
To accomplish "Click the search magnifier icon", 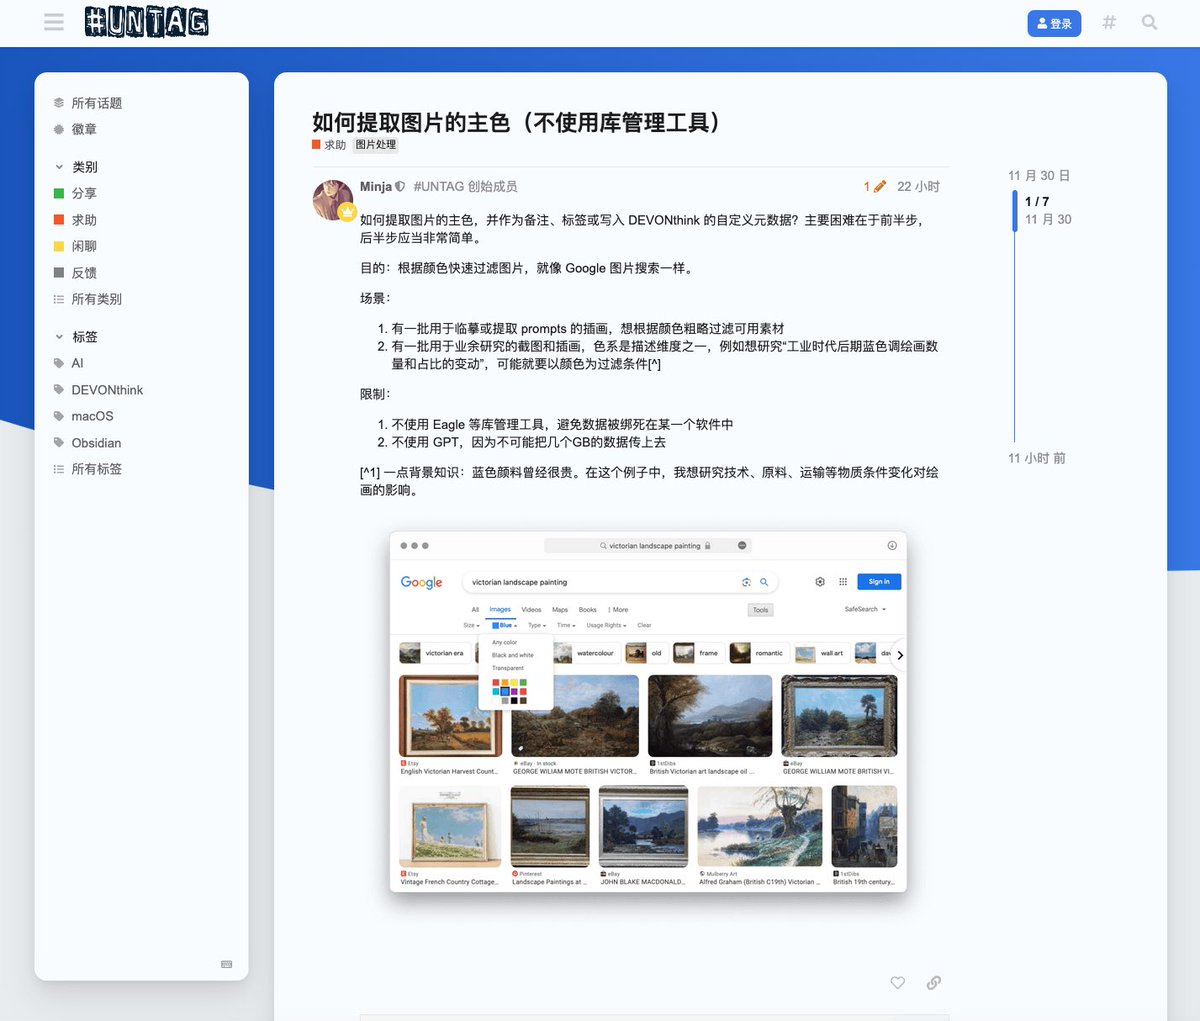I will (1149, 22).
